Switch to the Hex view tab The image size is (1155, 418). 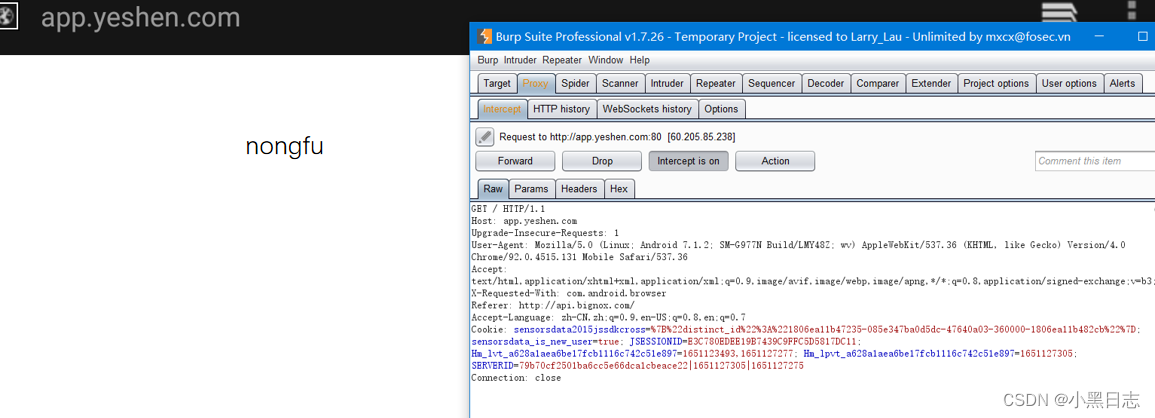point(619,189)
